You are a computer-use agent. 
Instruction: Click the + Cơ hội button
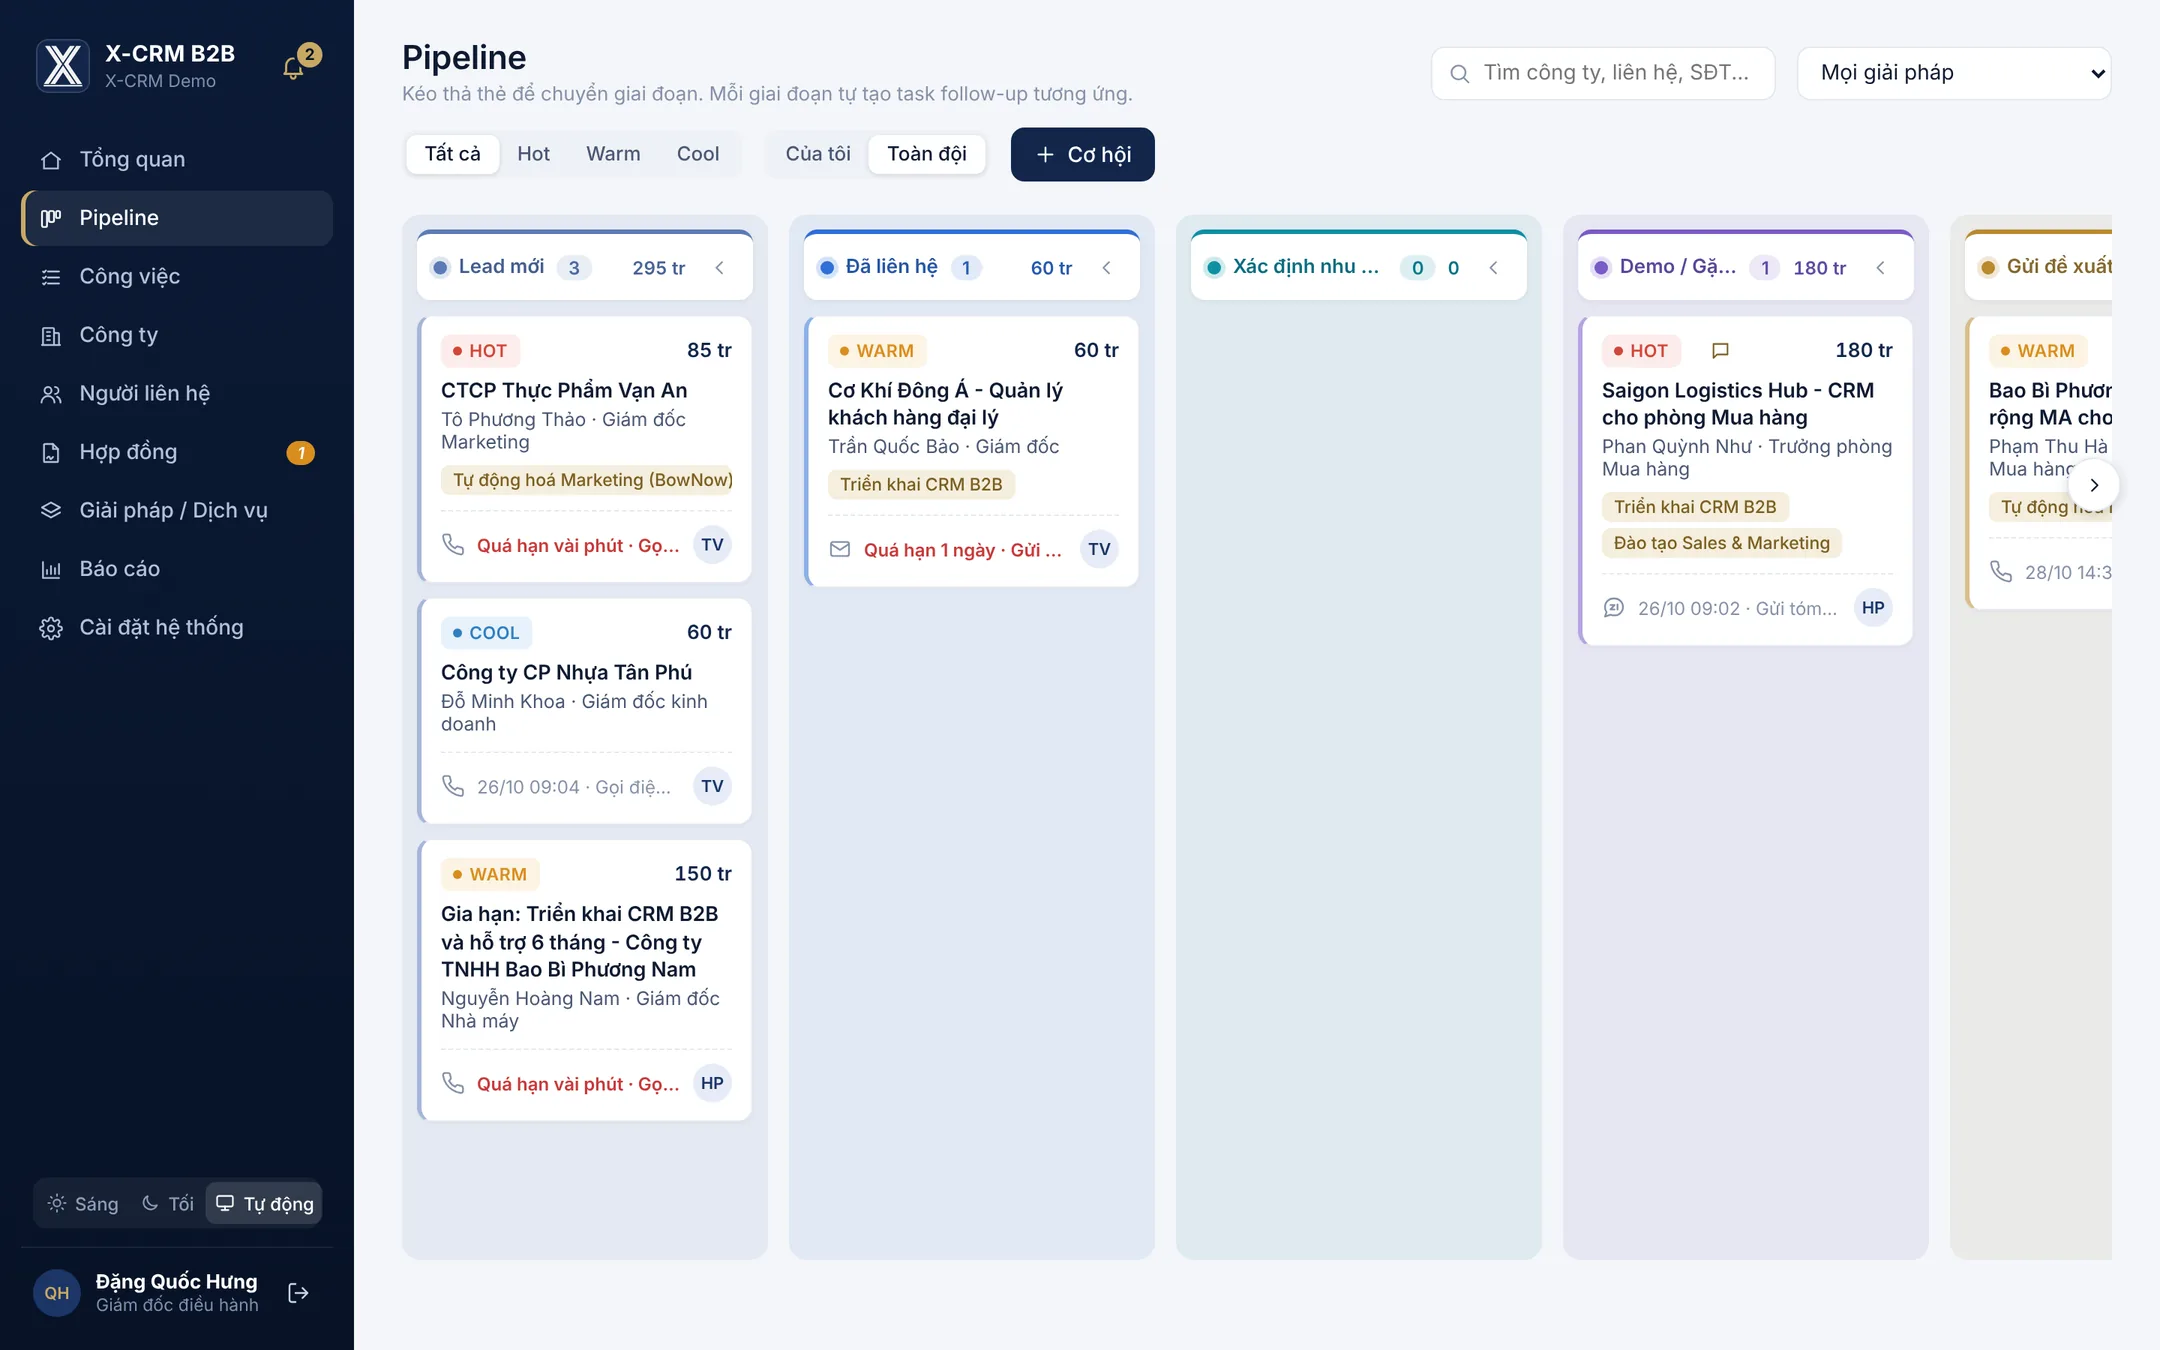tap(1083, 154)
